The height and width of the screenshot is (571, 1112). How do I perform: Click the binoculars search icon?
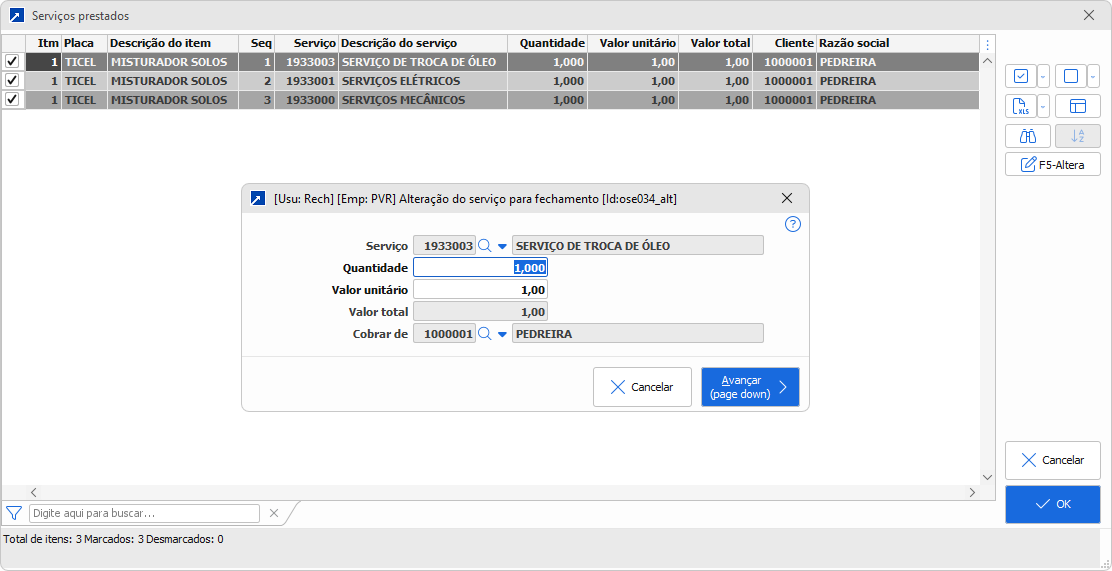point(1027,136)
